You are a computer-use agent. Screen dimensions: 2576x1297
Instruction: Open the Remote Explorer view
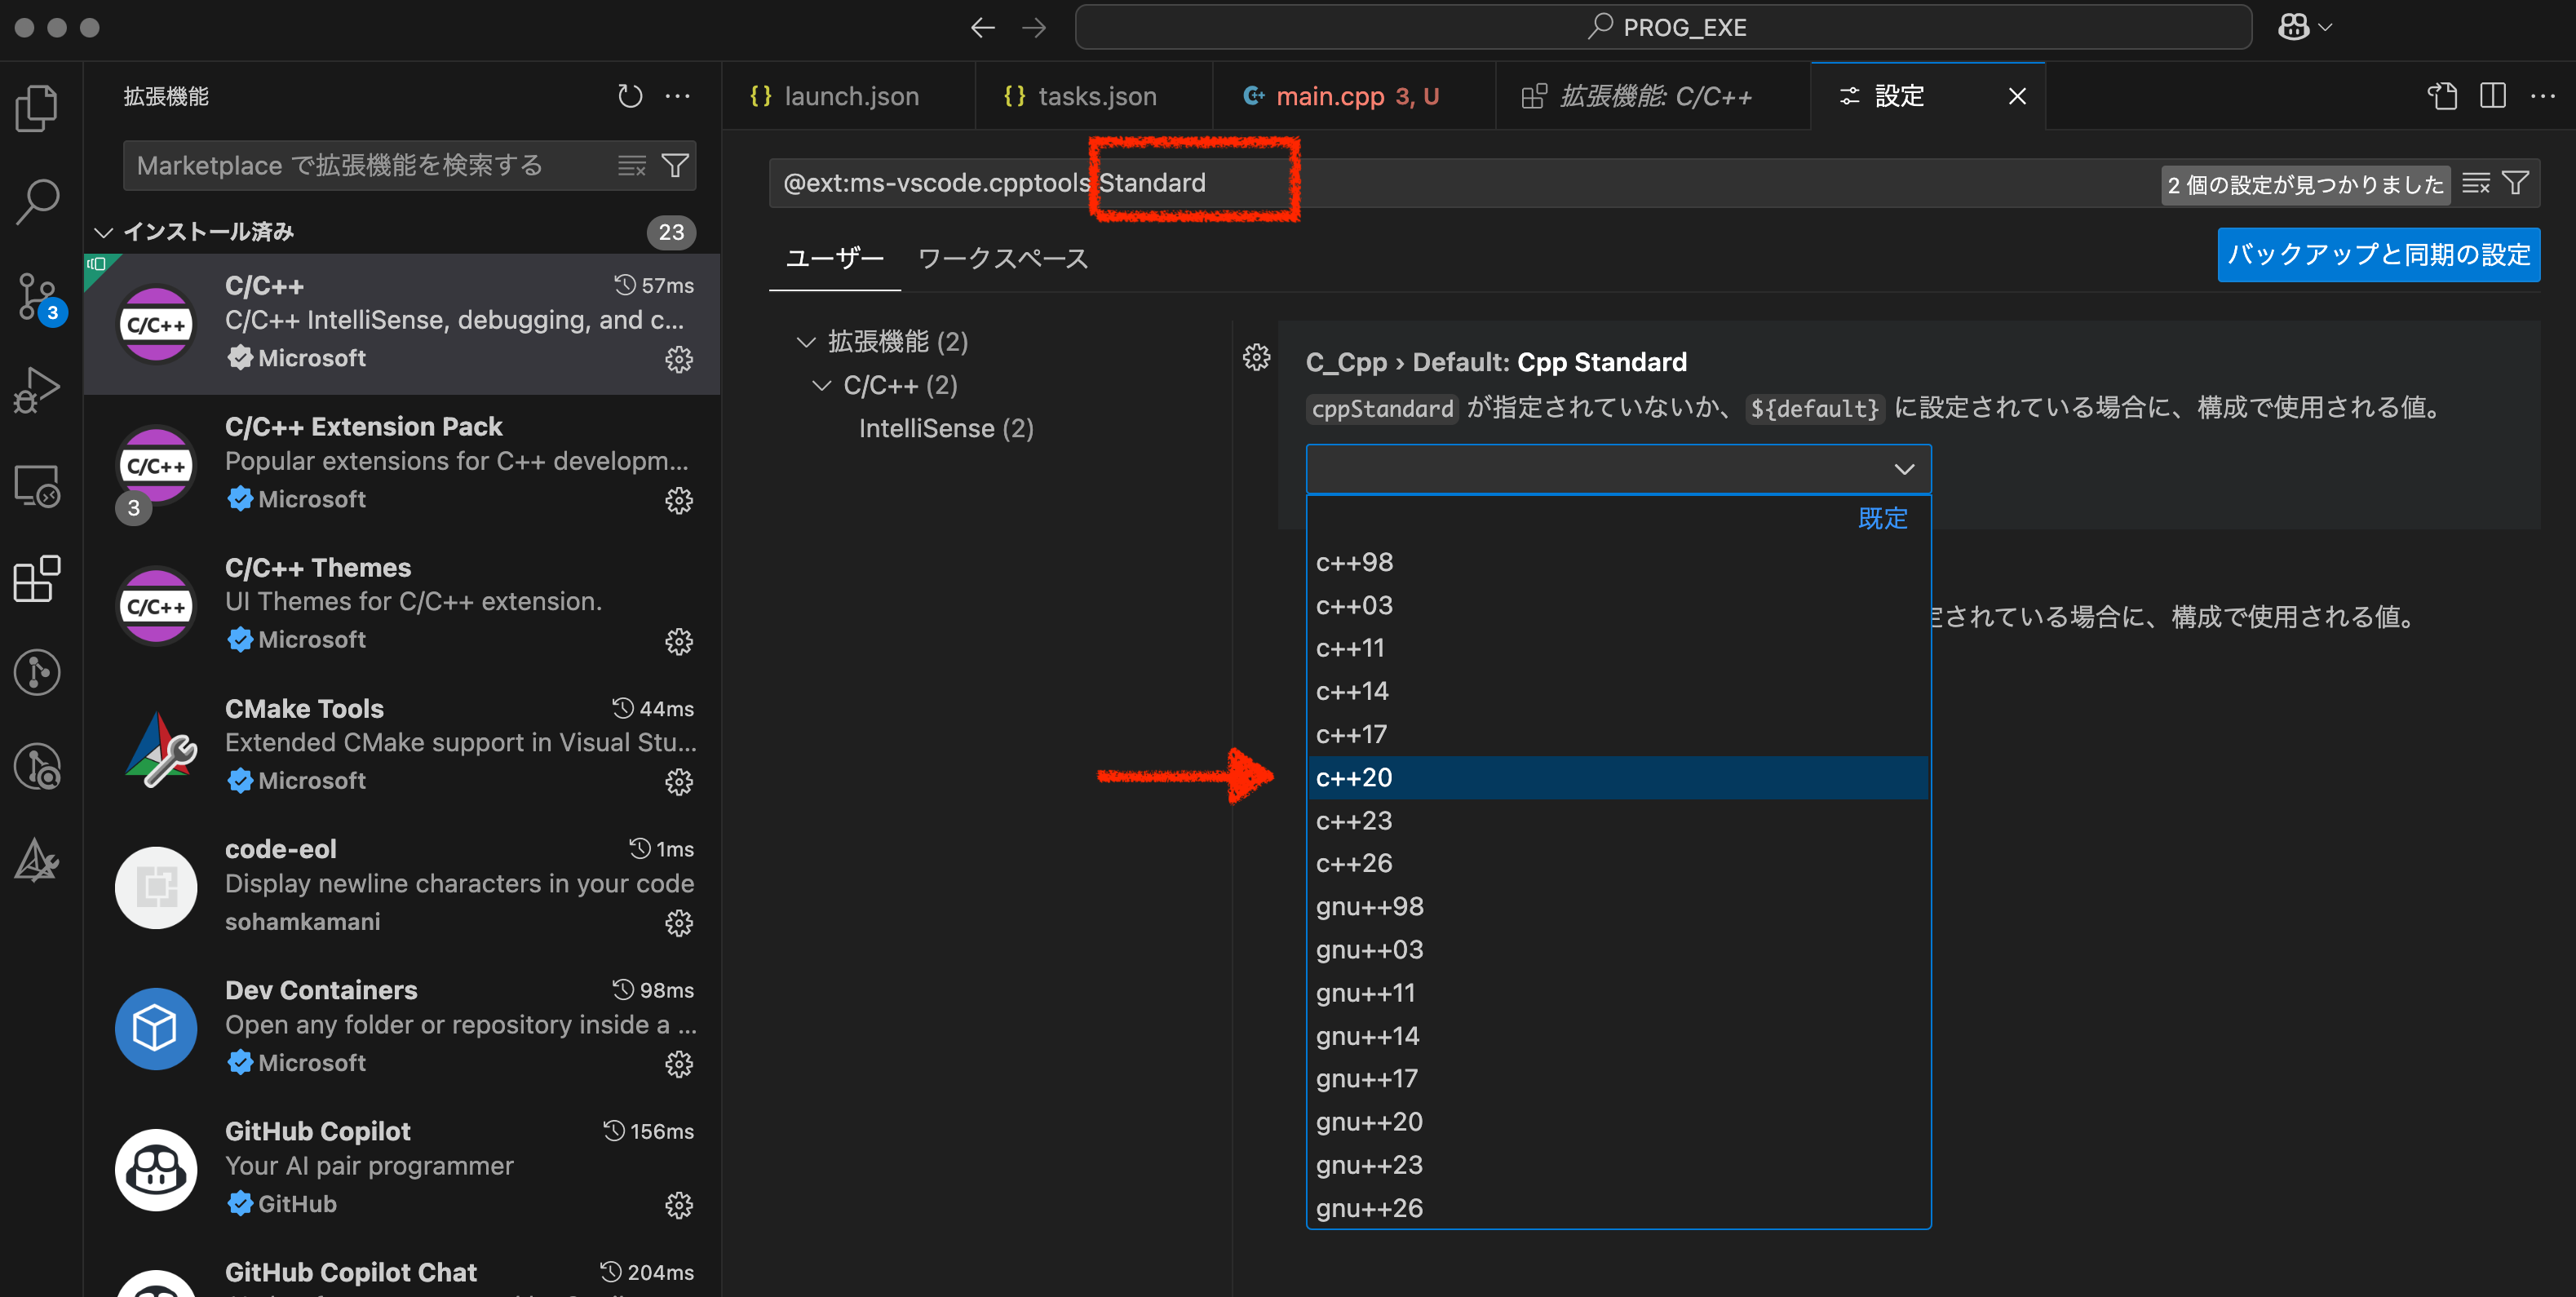[38, 486]
